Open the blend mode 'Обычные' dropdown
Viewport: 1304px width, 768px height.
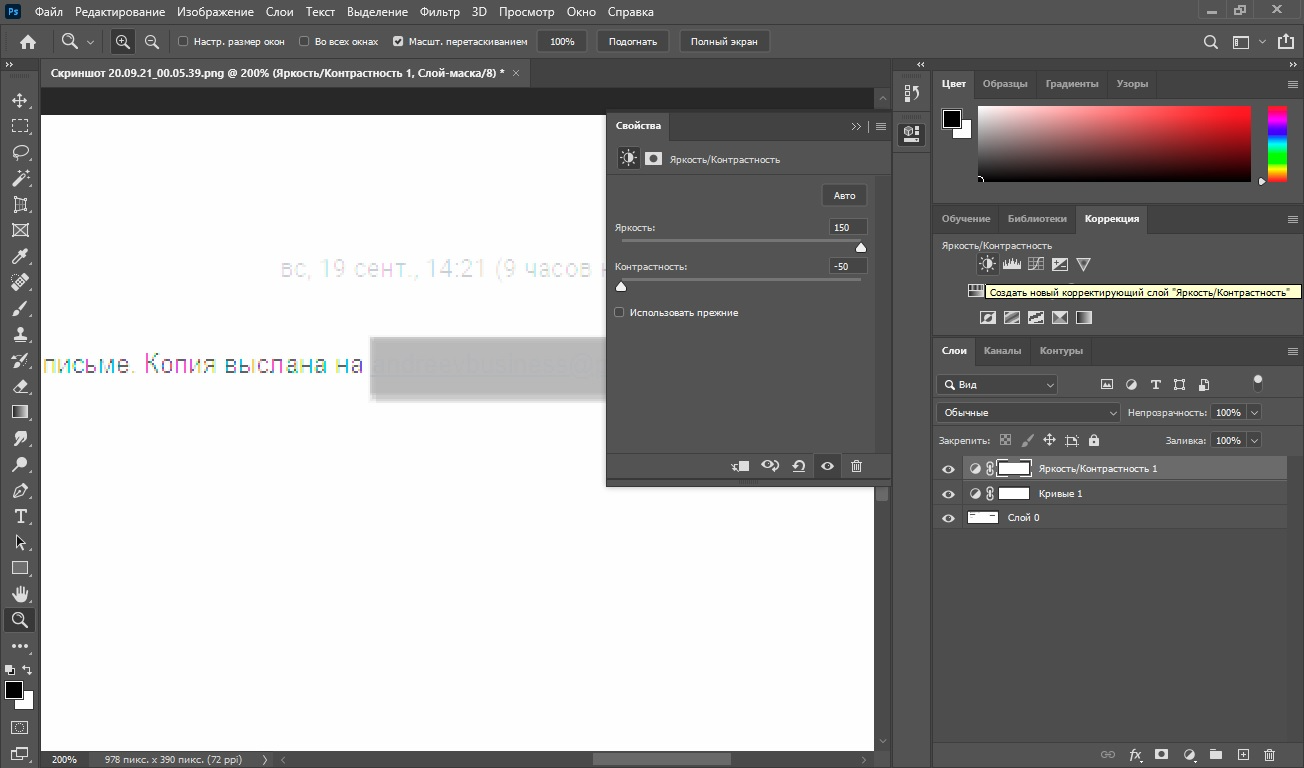click(x=1028, y=412)
